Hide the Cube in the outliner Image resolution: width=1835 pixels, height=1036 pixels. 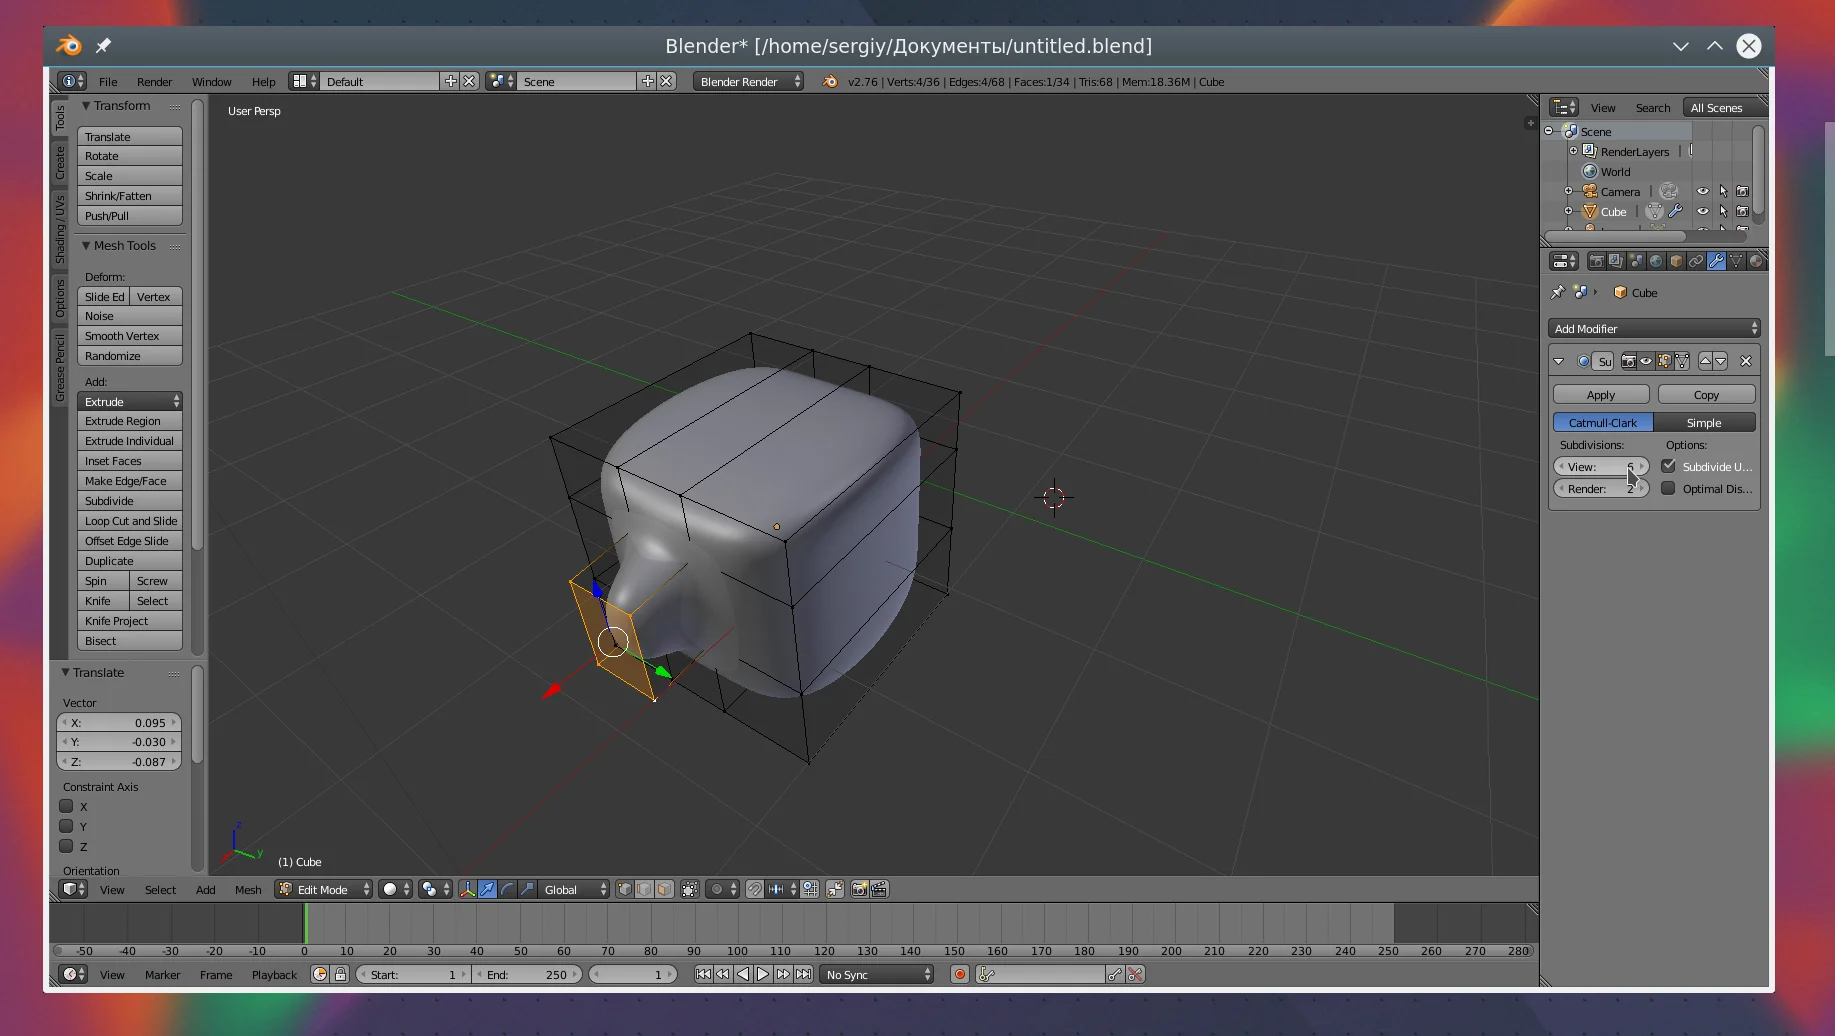coord(1702,211)
